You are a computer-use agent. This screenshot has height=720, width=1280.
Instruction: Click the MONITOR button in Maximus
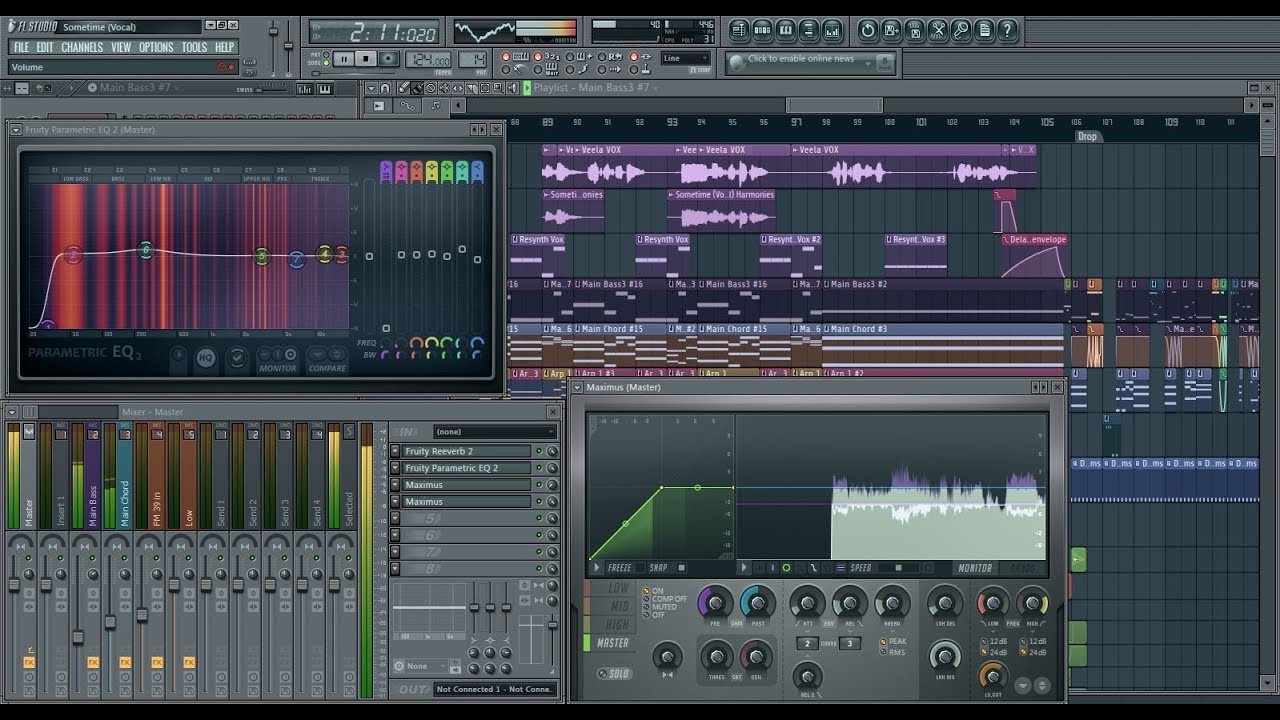coord(975,568)
